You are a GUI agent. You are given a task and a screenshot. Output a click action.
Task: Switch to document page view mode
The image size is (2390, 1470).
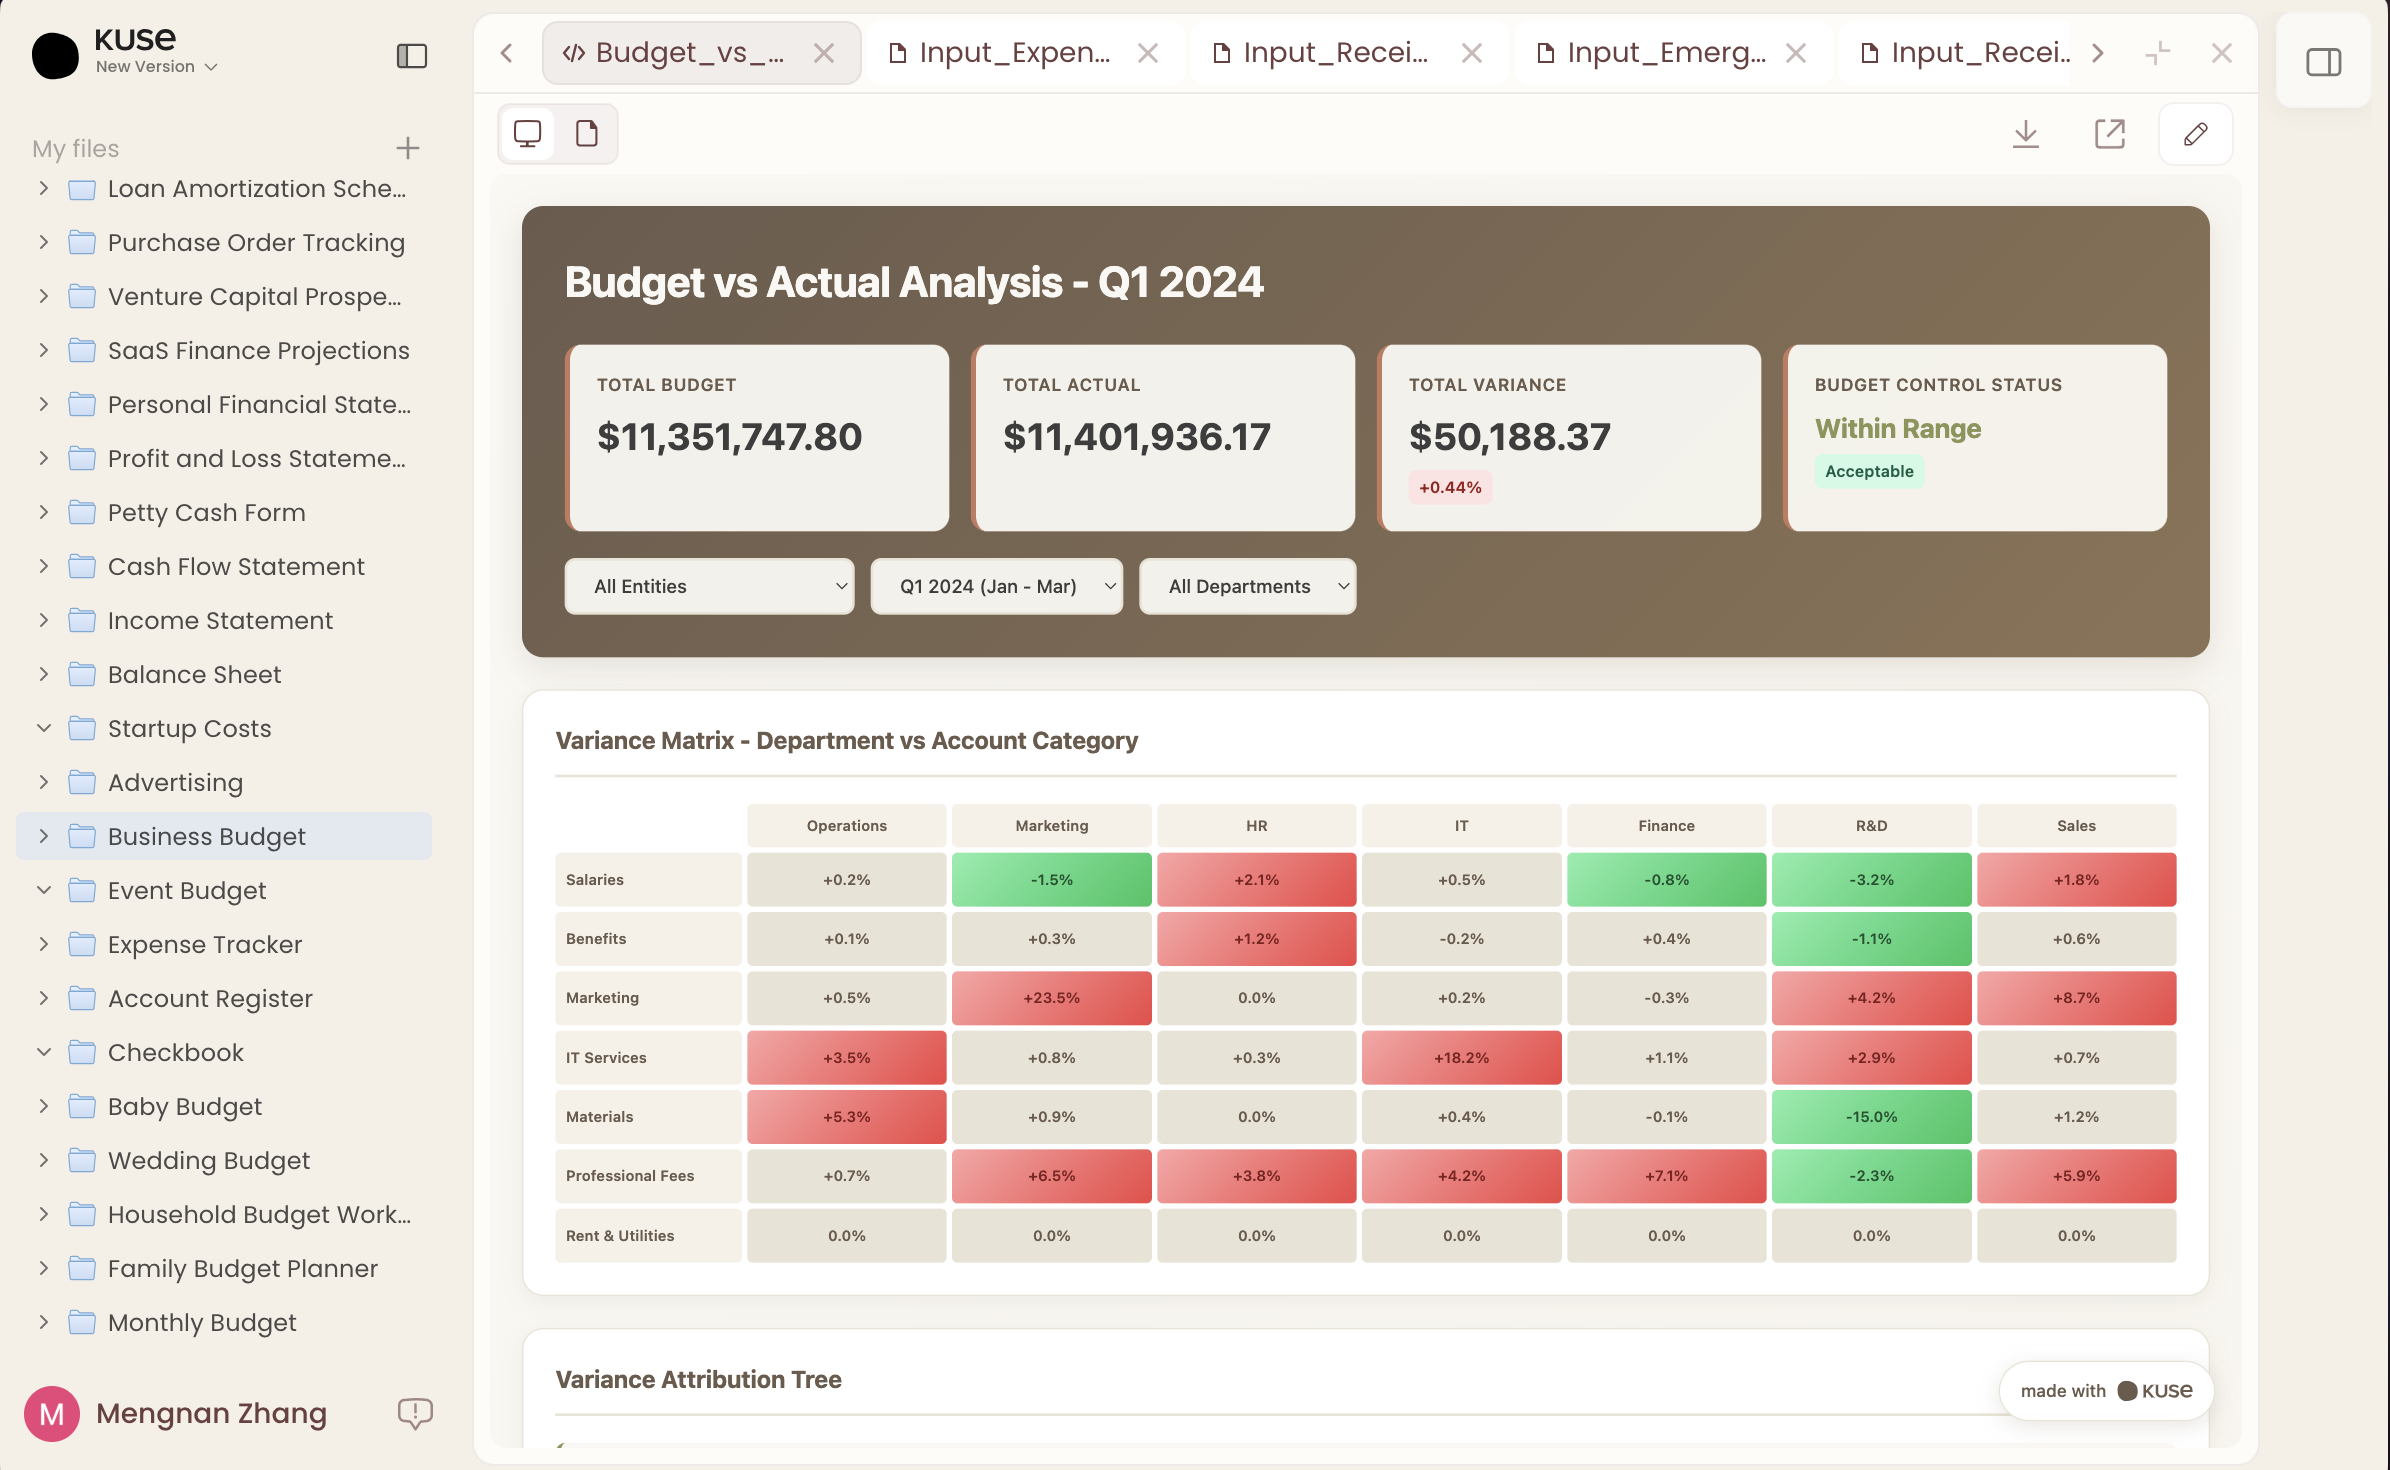[587, 134]
